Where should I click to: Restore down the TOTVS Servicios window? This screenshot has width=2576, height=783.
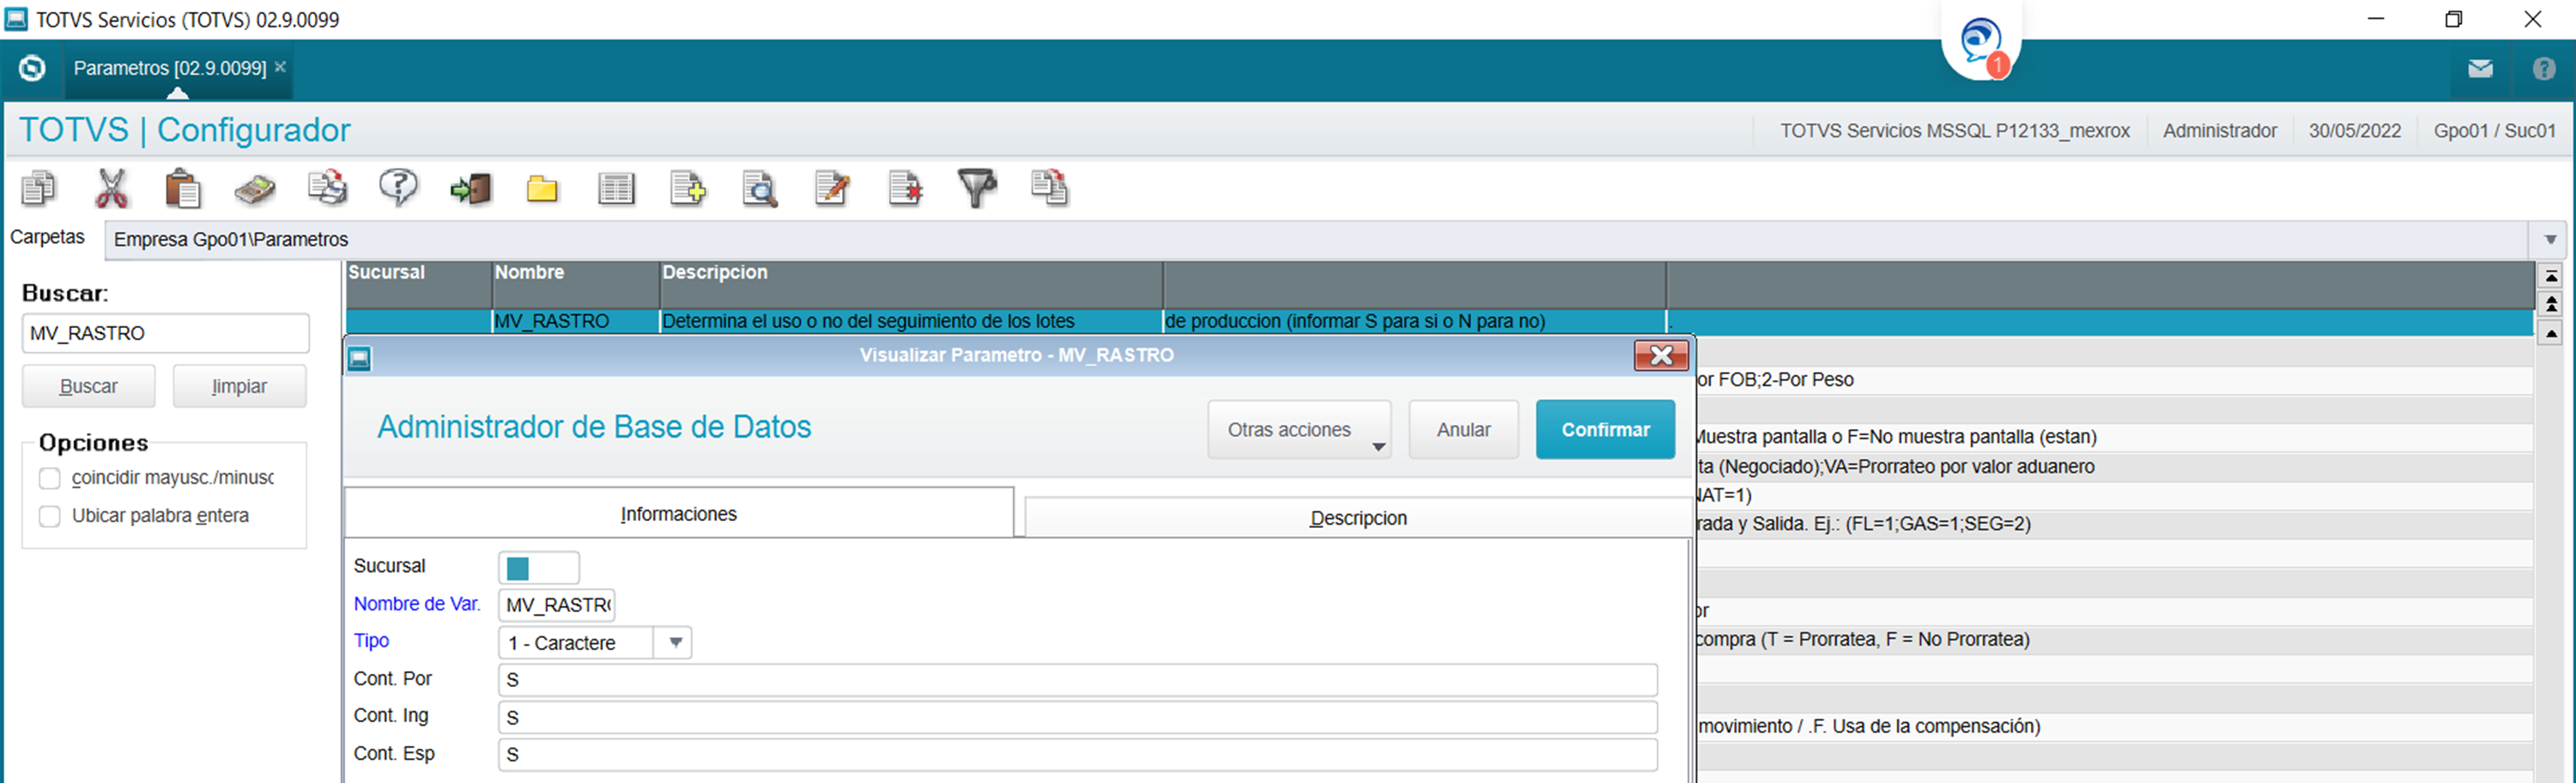click(2453, 19)
